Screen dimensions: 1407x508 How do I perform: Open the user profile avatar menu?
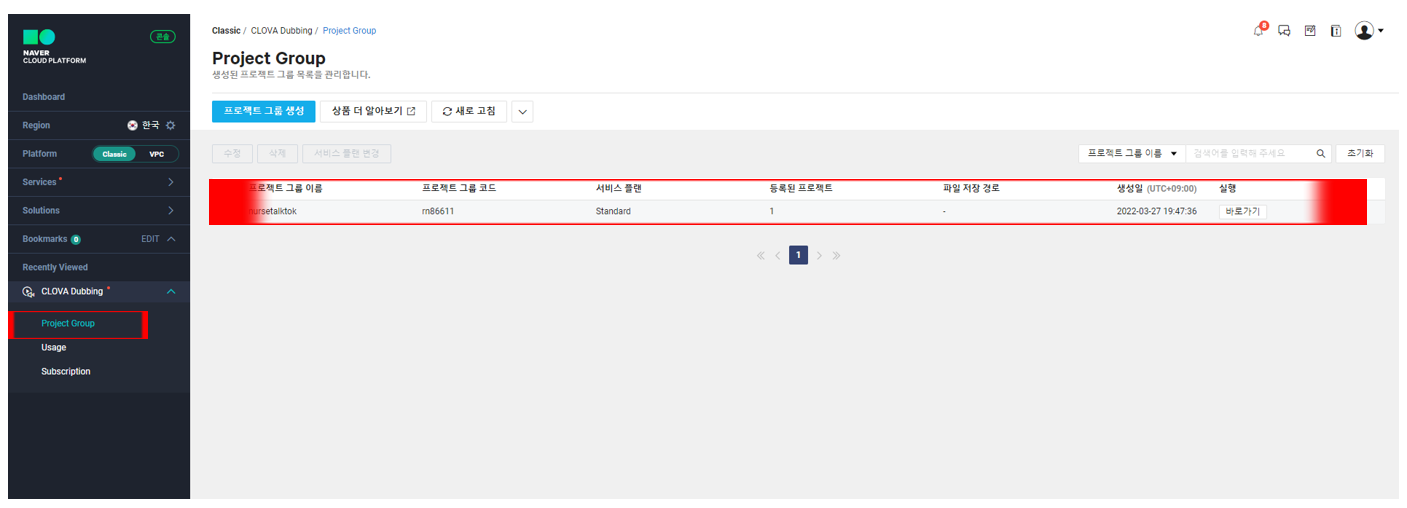click(x=1368, y=31)
